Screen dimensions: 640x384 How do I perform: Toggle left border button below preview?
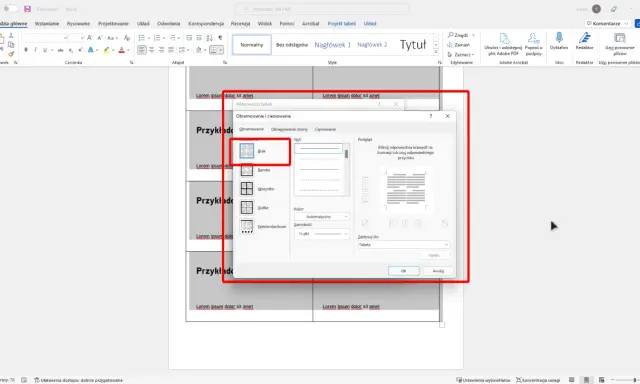pos(393,223)
